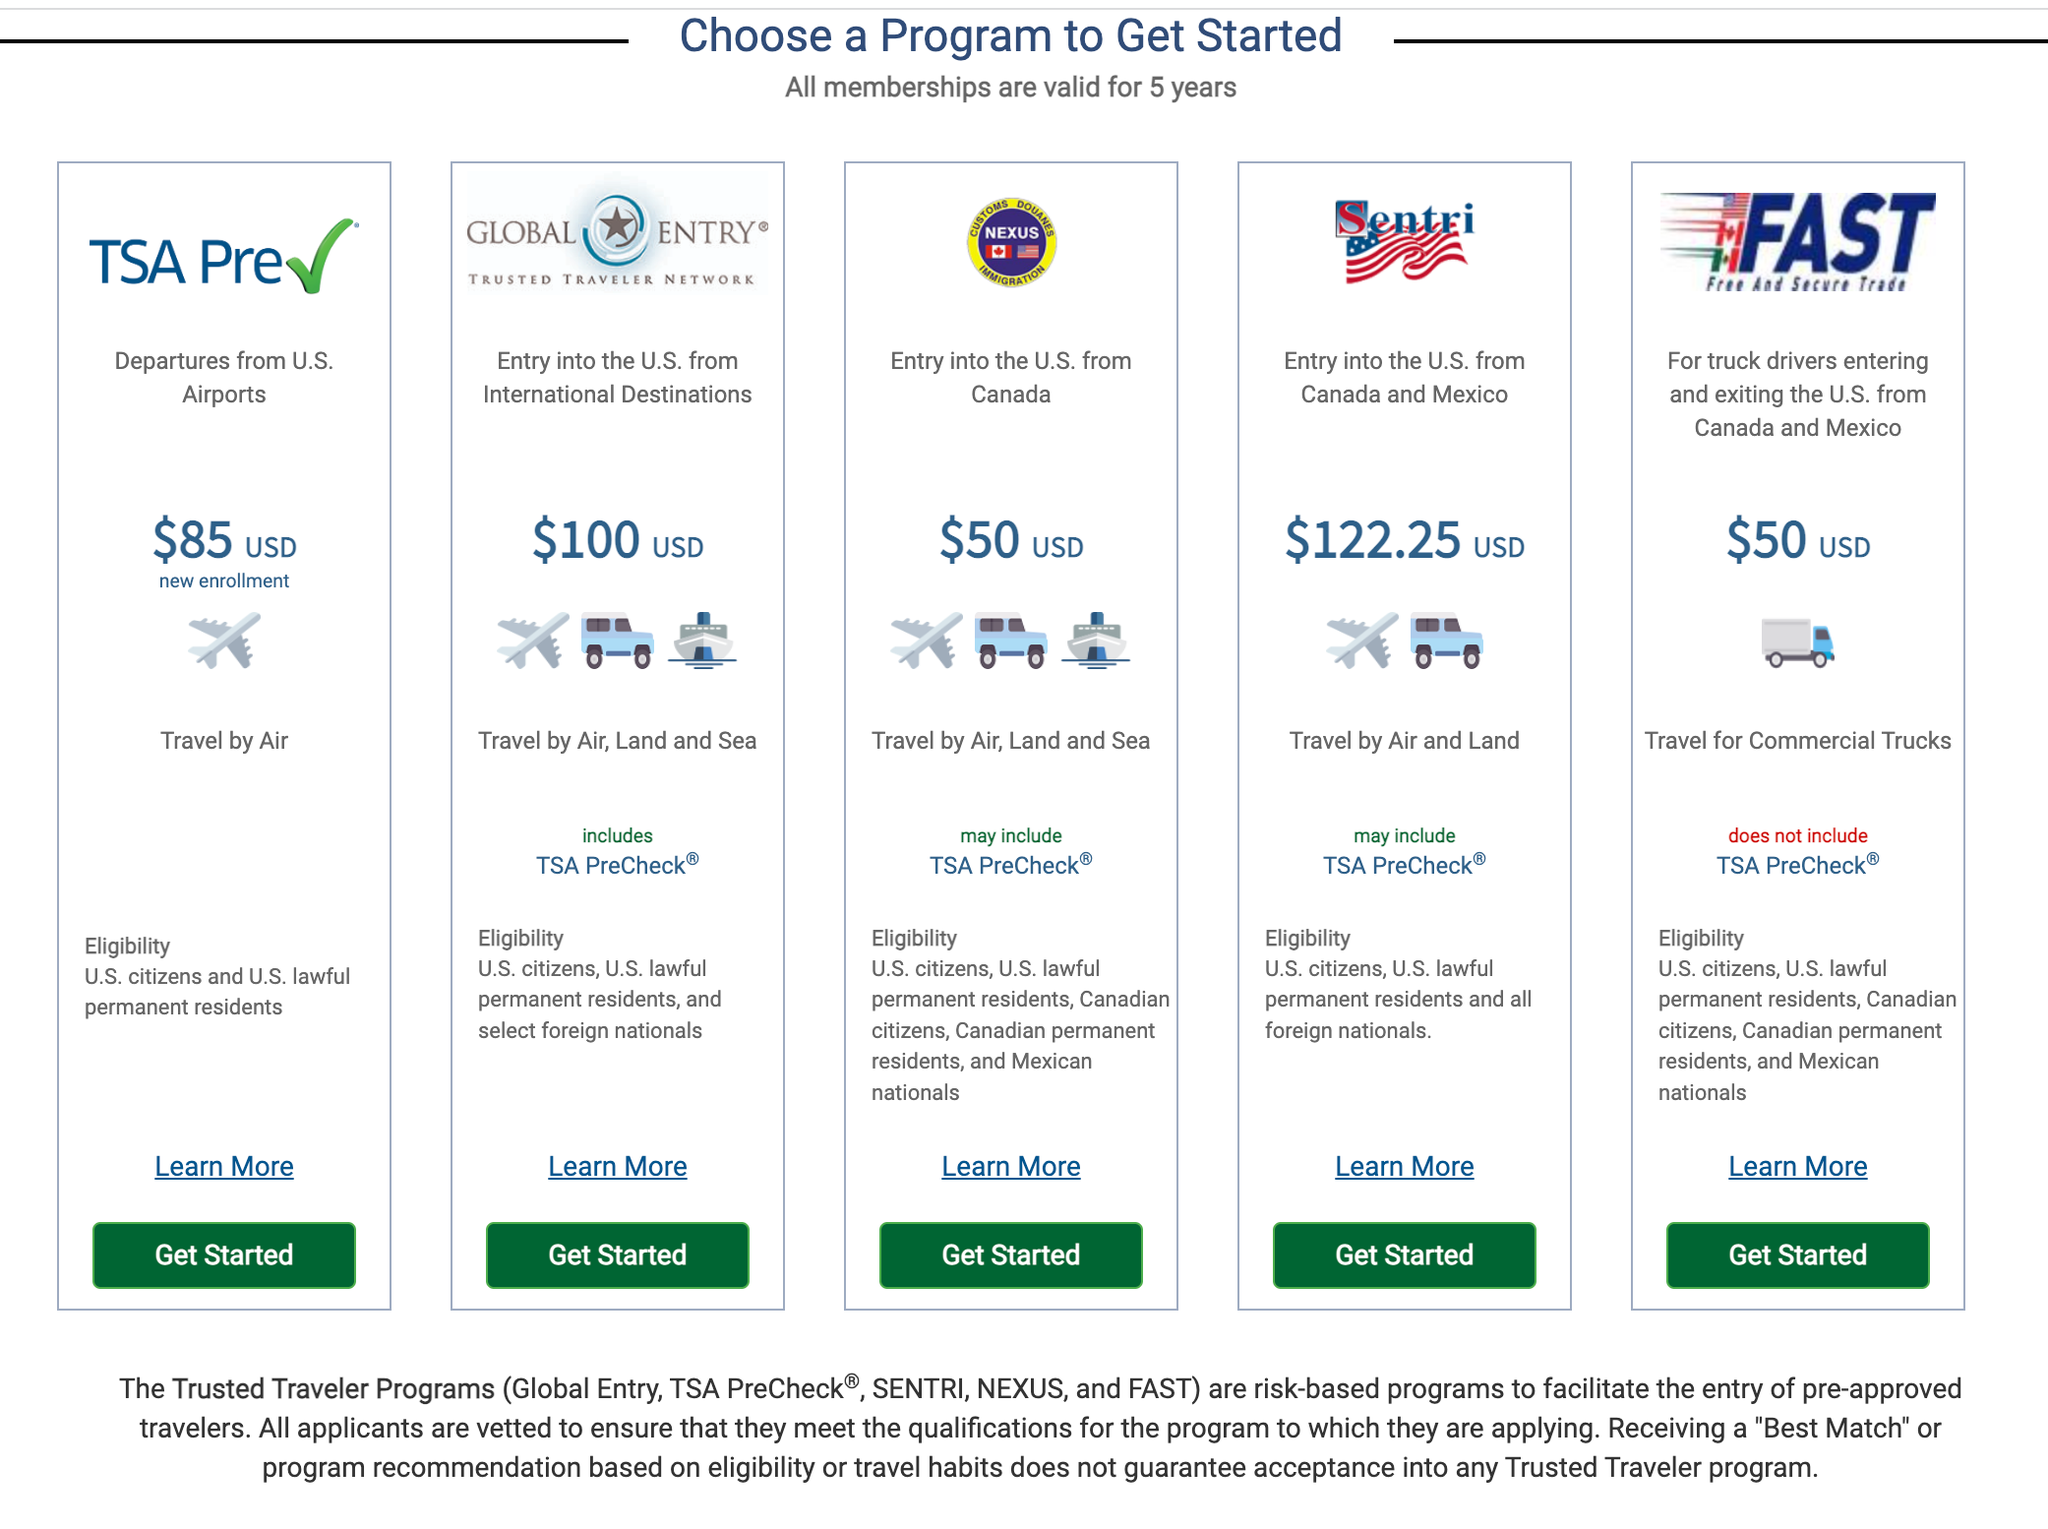Open Learn More for Global Entry
2048x1529 pixels.
pos(617,1166)
